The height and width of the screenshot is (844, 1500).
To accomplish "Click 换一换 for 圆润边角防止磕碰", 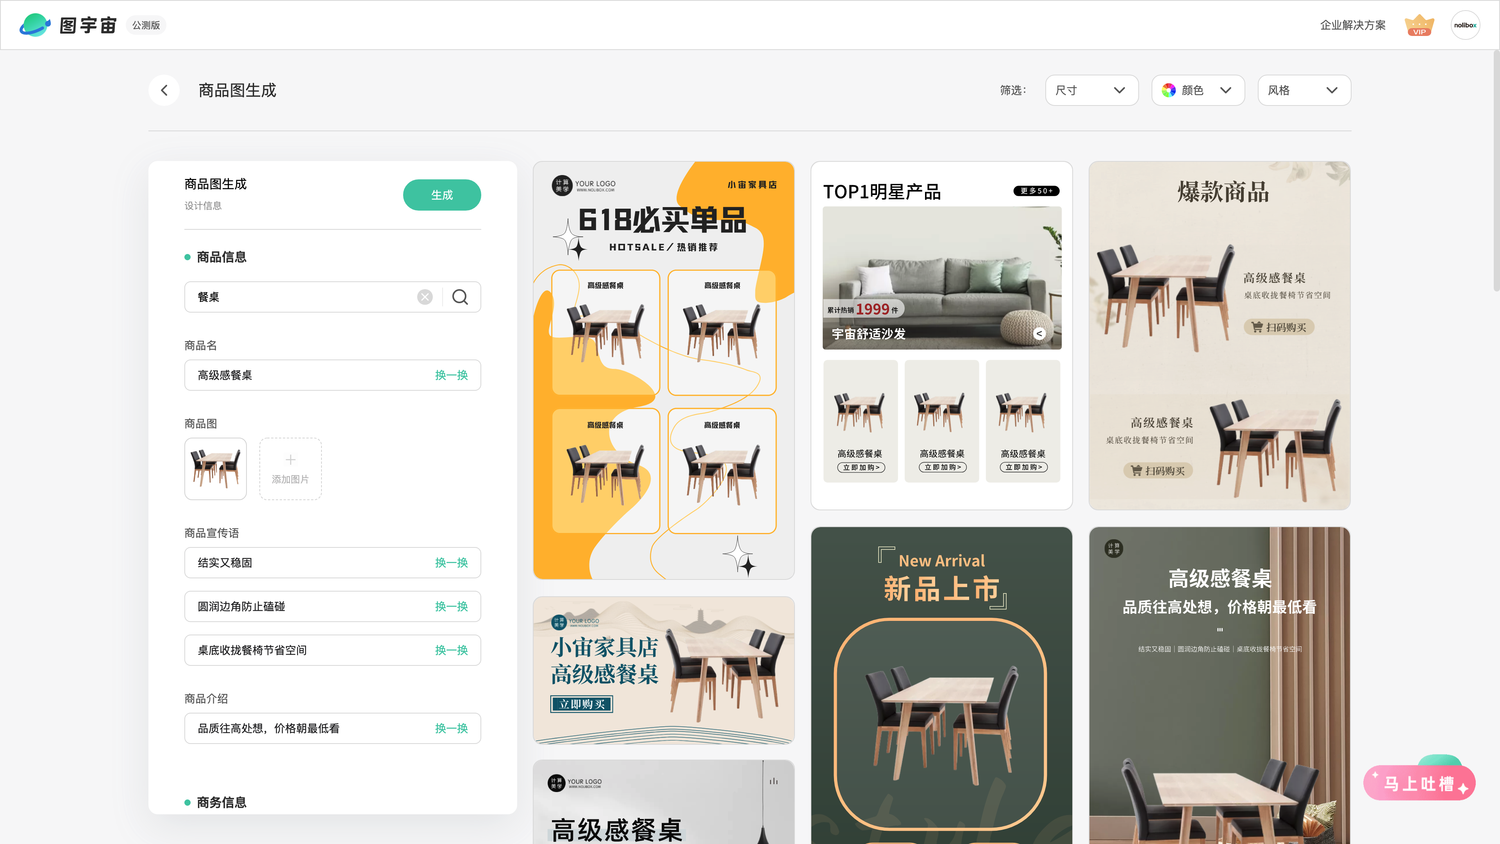I will pos(451,607).
